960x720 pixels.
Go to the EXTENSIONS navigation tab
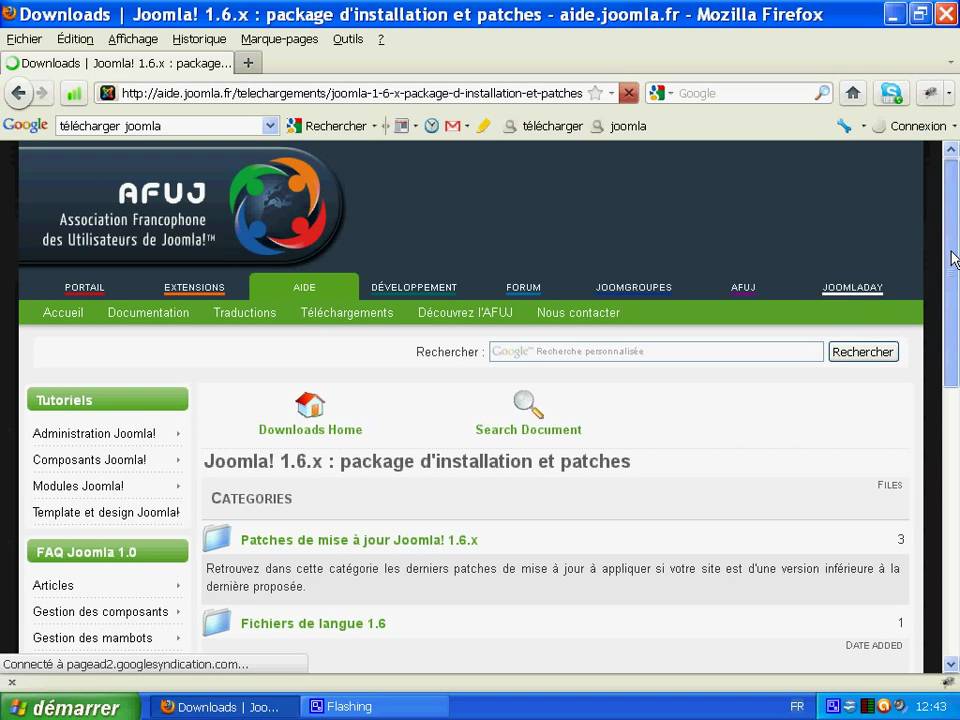194,287
